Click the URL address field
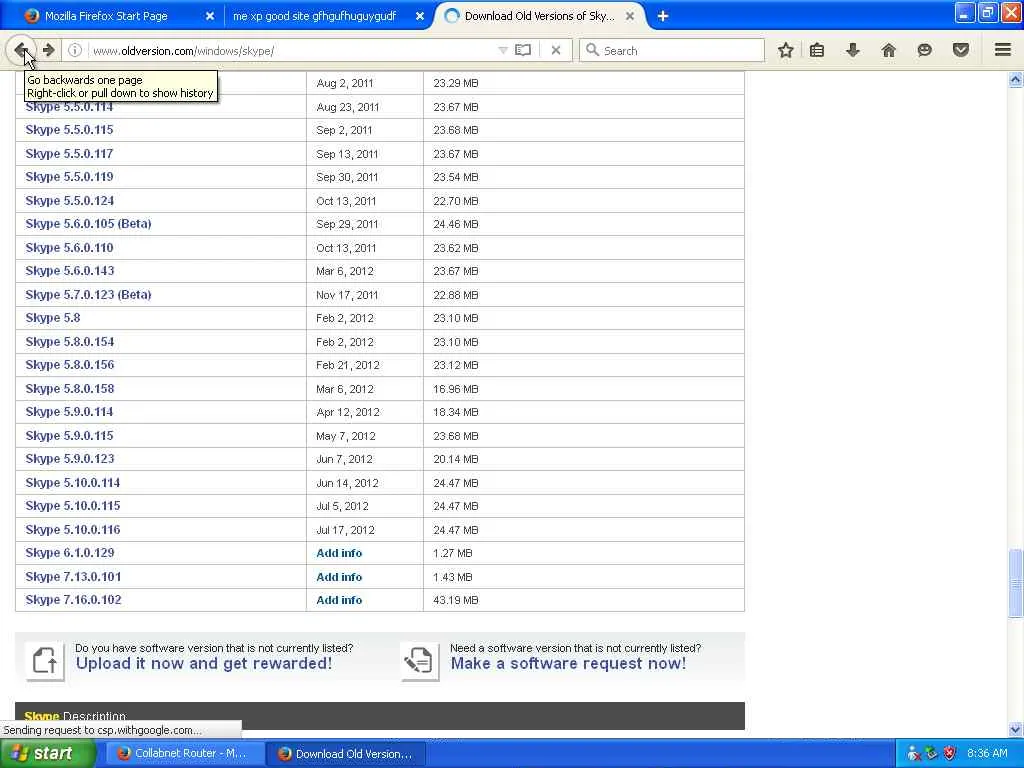This screenshot has width=1024, height=768. pos(293,50)
